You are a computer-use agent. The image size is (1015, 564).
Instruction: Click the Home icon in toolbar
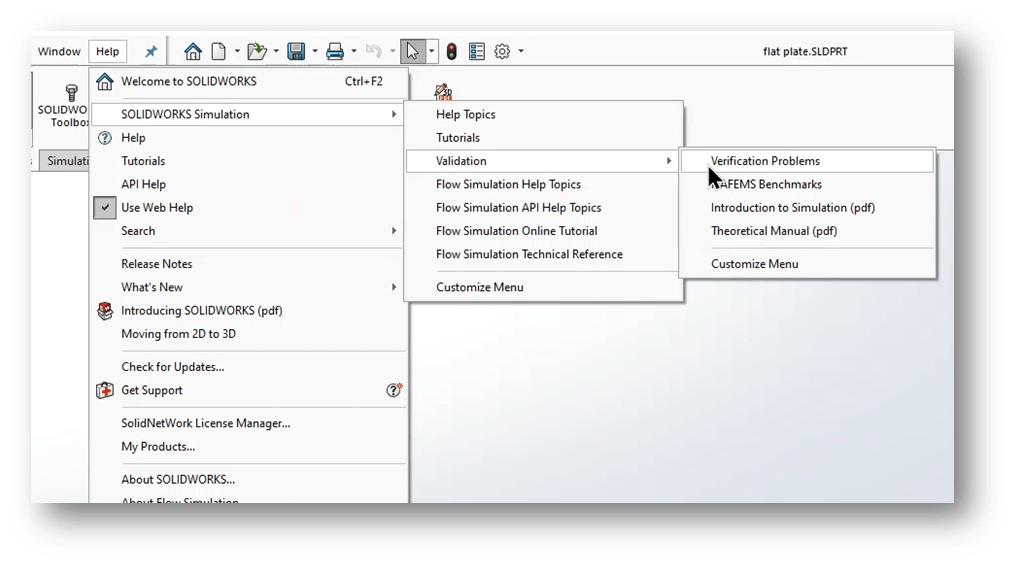click(x=193, y=51)
